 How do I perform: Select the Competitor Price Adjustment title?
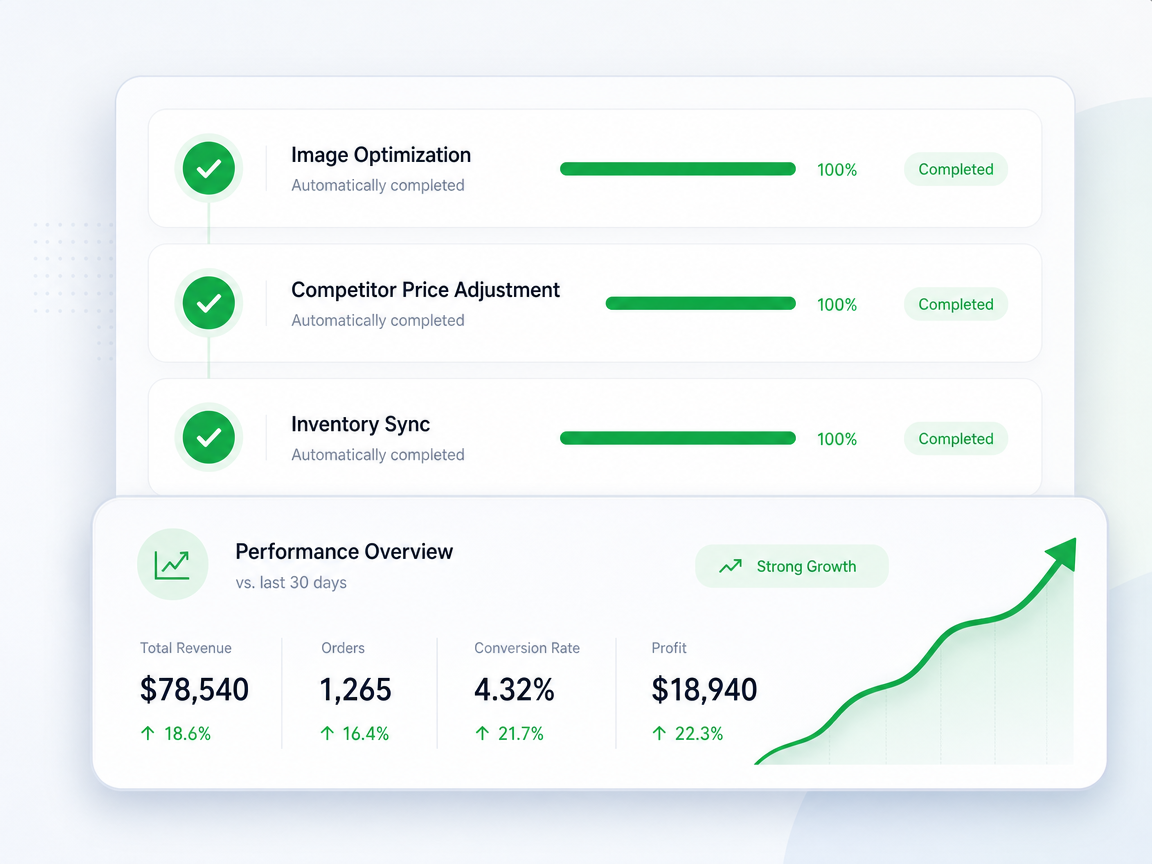(425, 290)
